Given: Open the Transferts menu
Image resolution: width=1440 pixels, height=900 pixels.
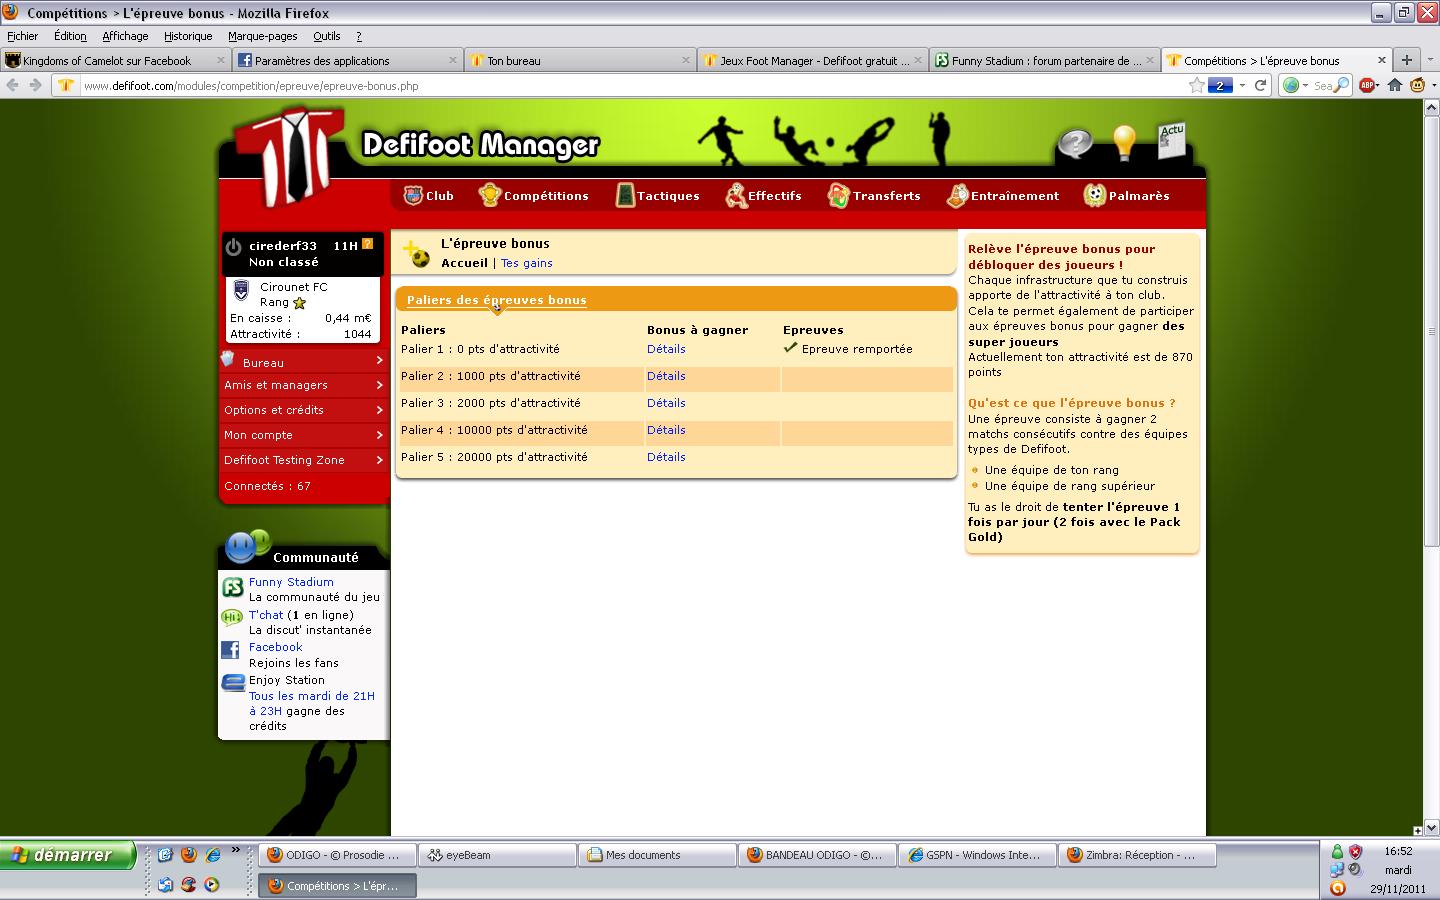Looking at the screenshot, I should 874,195.
